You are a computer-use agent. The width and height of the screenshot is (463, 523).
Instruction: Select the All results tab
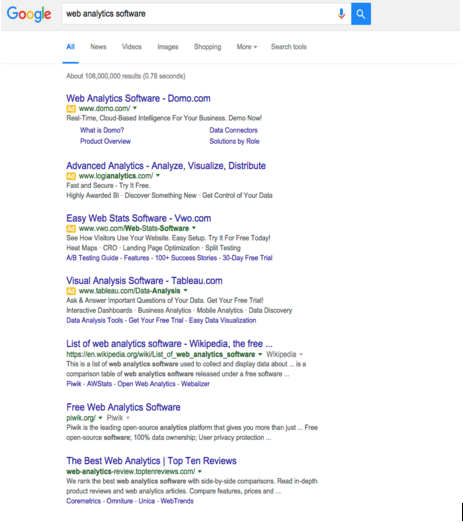[x=70, y=47]
